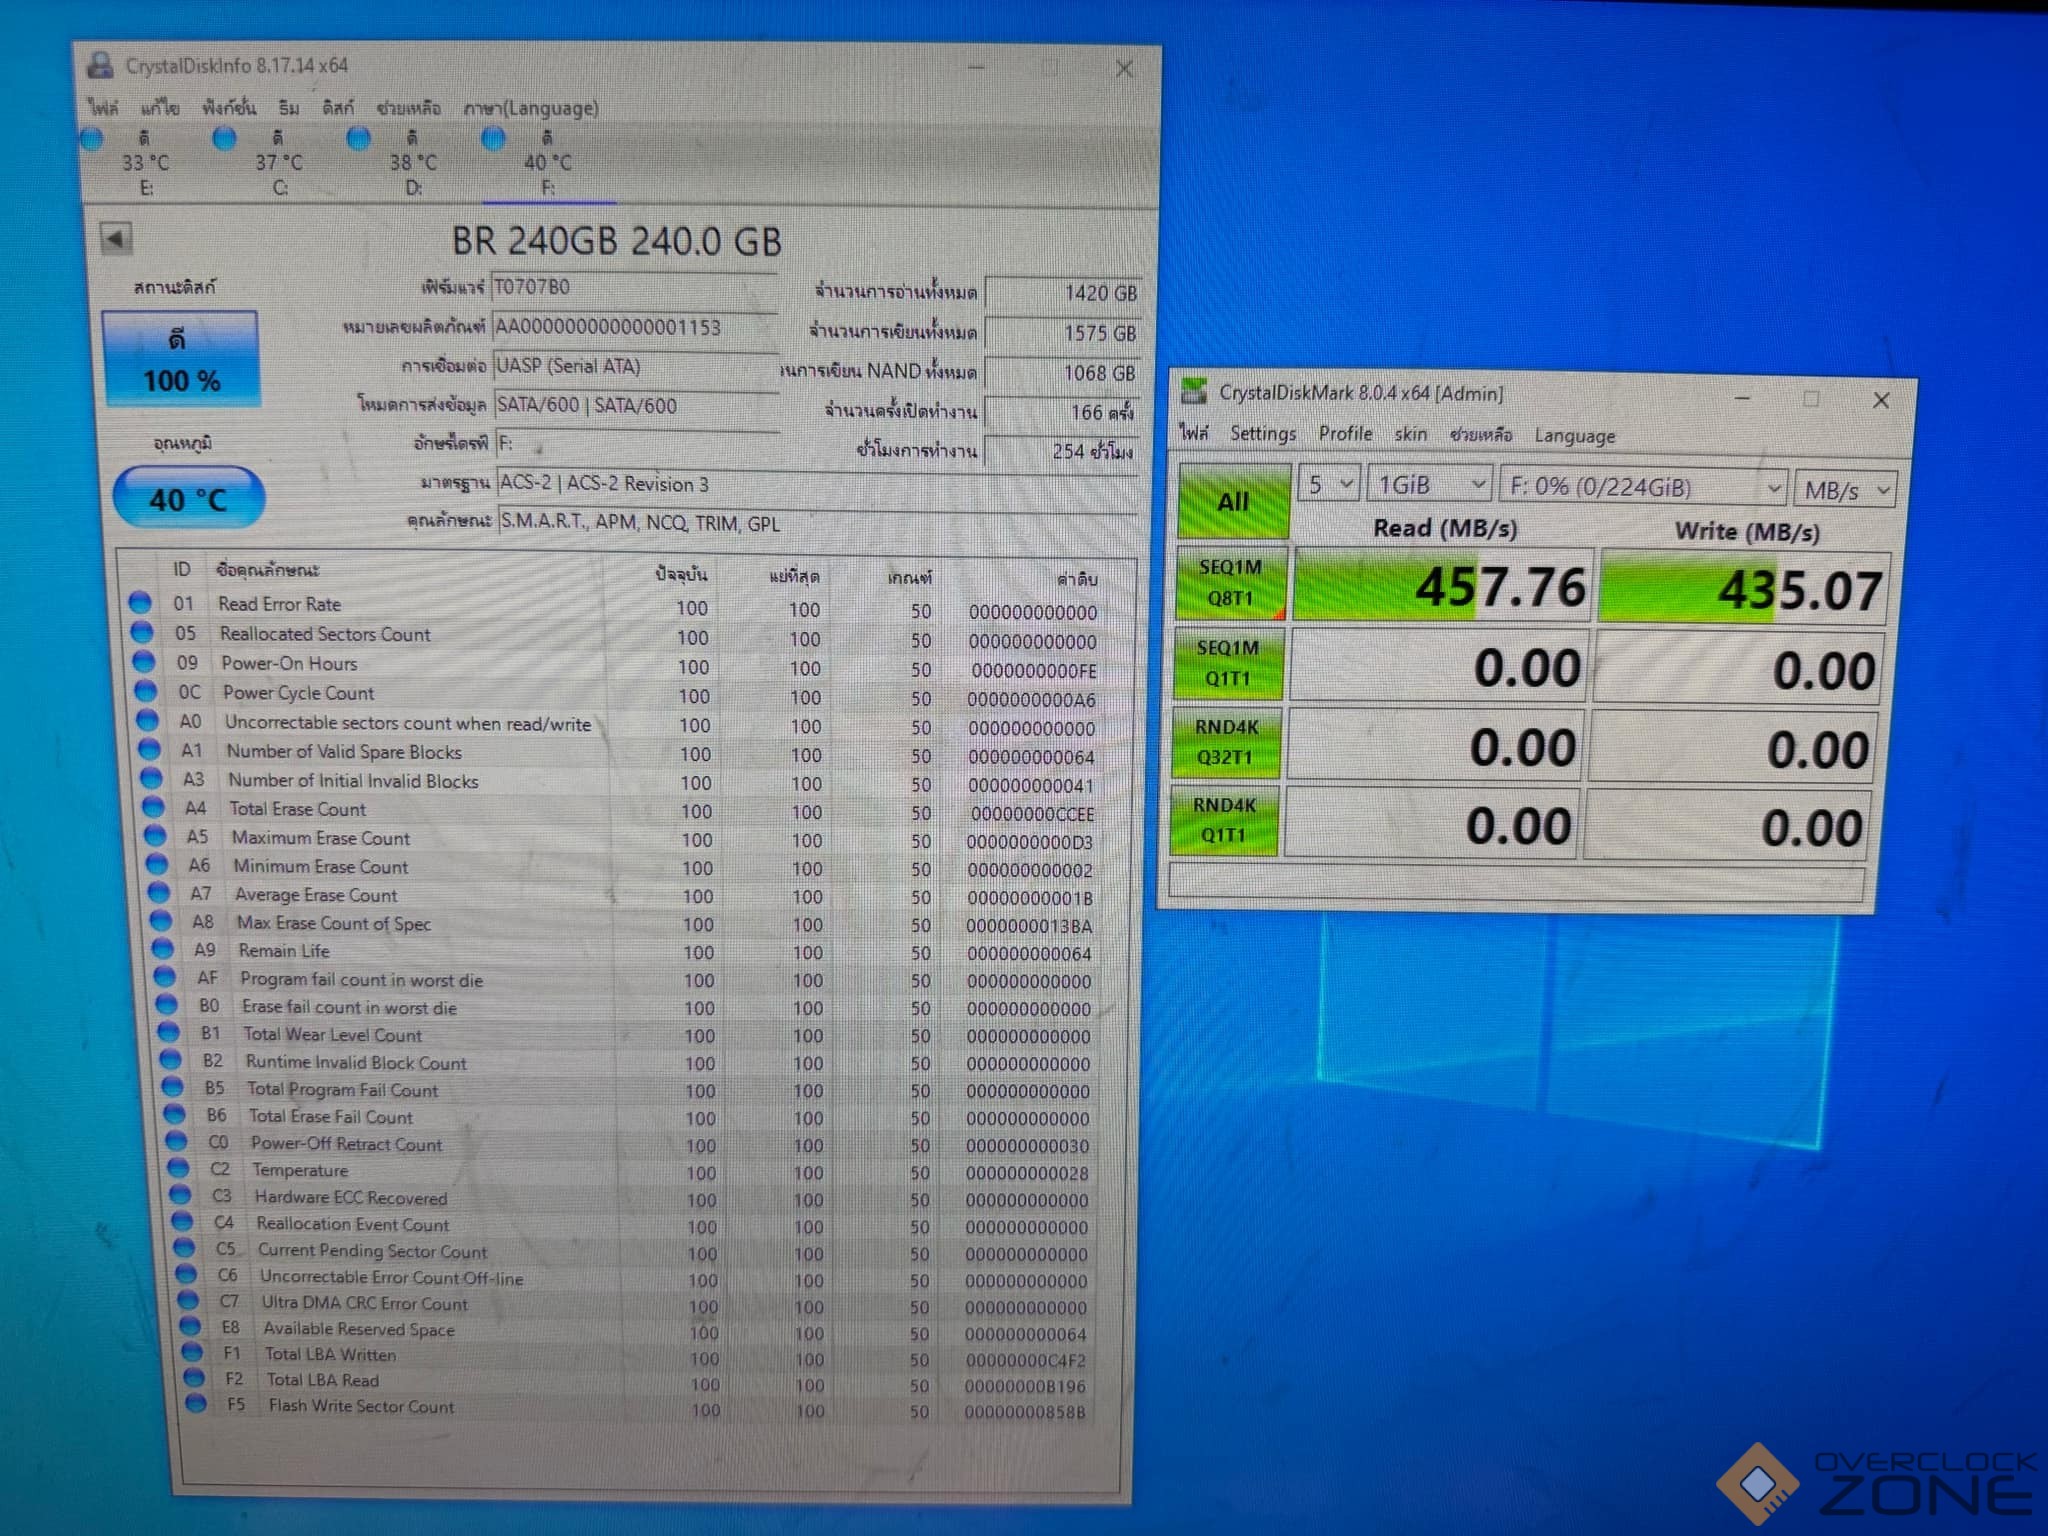Click status circle for Power-Off Retract Count
The height and width of the screenshot is (1536, 2048).
pos(177,1141)
